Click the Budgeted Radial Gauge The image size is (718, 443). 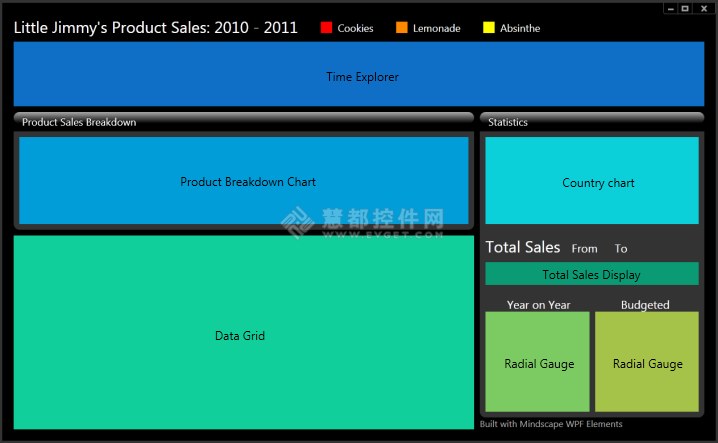tap(647, 362)
